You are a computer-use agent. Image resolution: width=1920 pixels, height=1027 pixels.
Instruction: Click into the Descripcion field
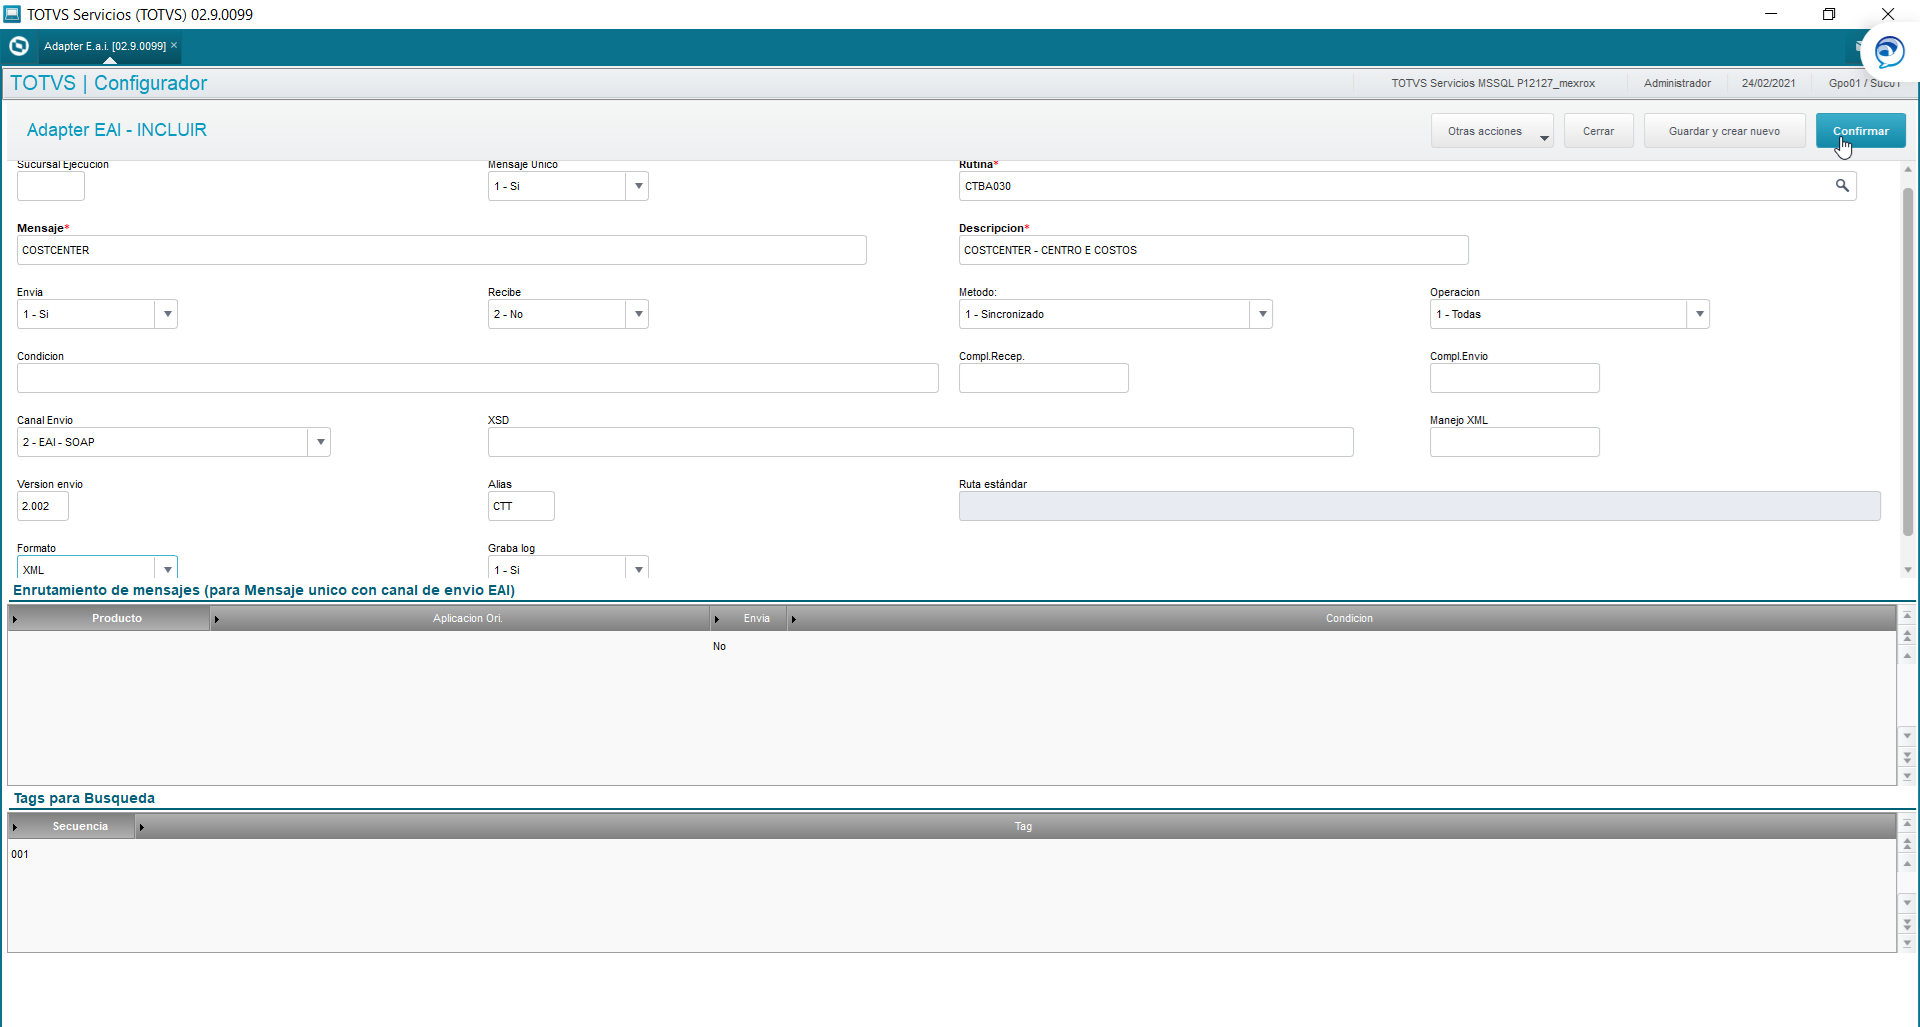pyautogui.click(x=1213, y=250)
